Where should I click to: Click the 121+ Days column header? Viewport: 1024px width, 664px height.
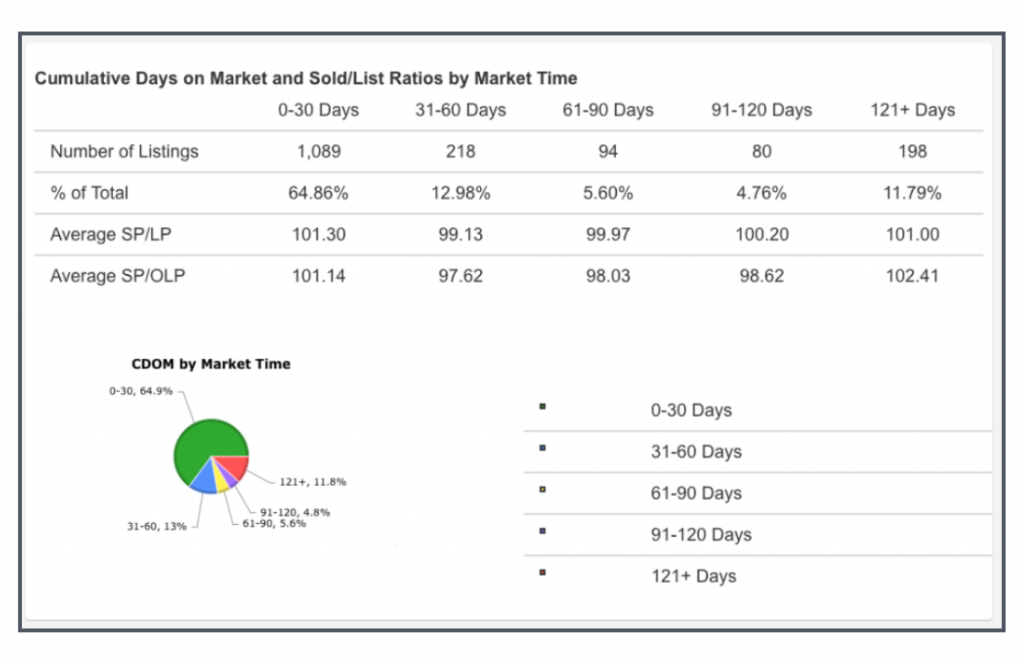[x=912, y=110]
